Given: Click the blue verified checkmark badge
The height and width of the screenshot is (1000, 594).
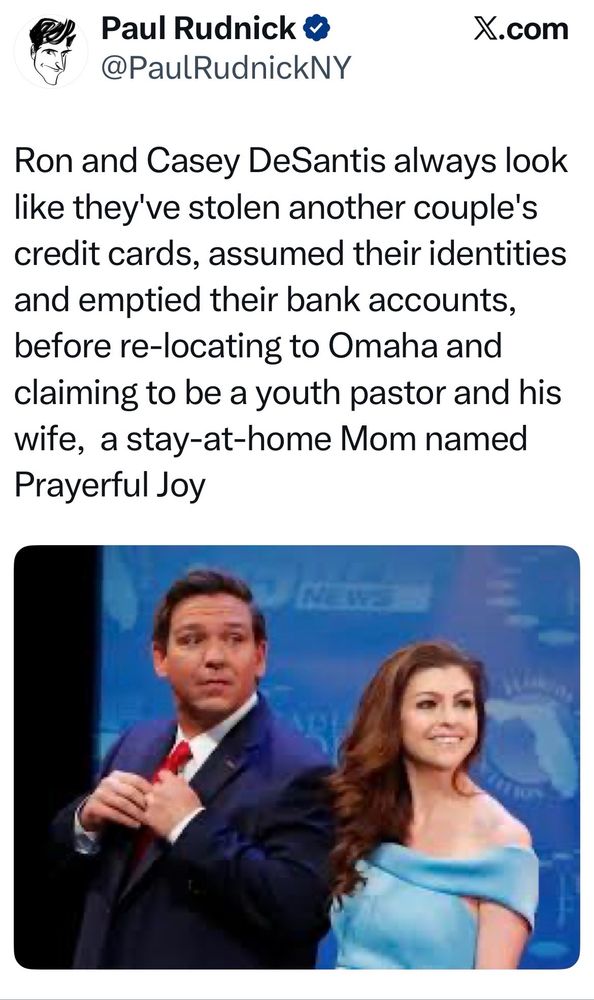Looking at the screenshot, I should 316,29.
